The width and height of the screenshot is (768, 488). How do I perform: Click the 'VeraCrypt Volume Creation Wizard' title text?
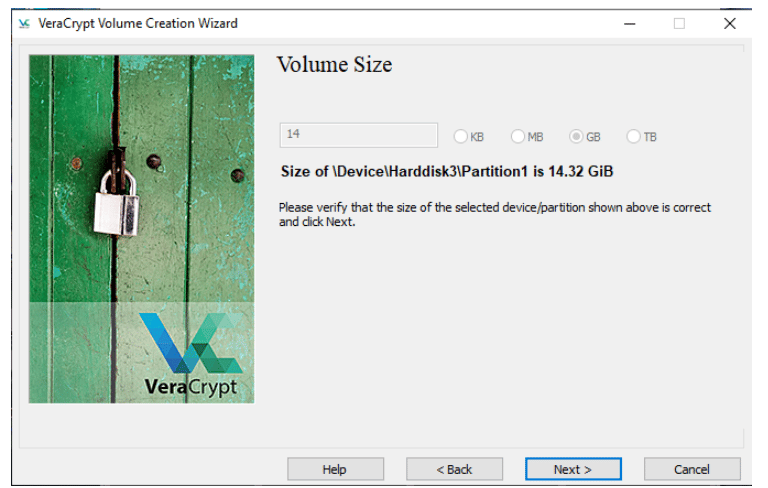pos(138,24)
